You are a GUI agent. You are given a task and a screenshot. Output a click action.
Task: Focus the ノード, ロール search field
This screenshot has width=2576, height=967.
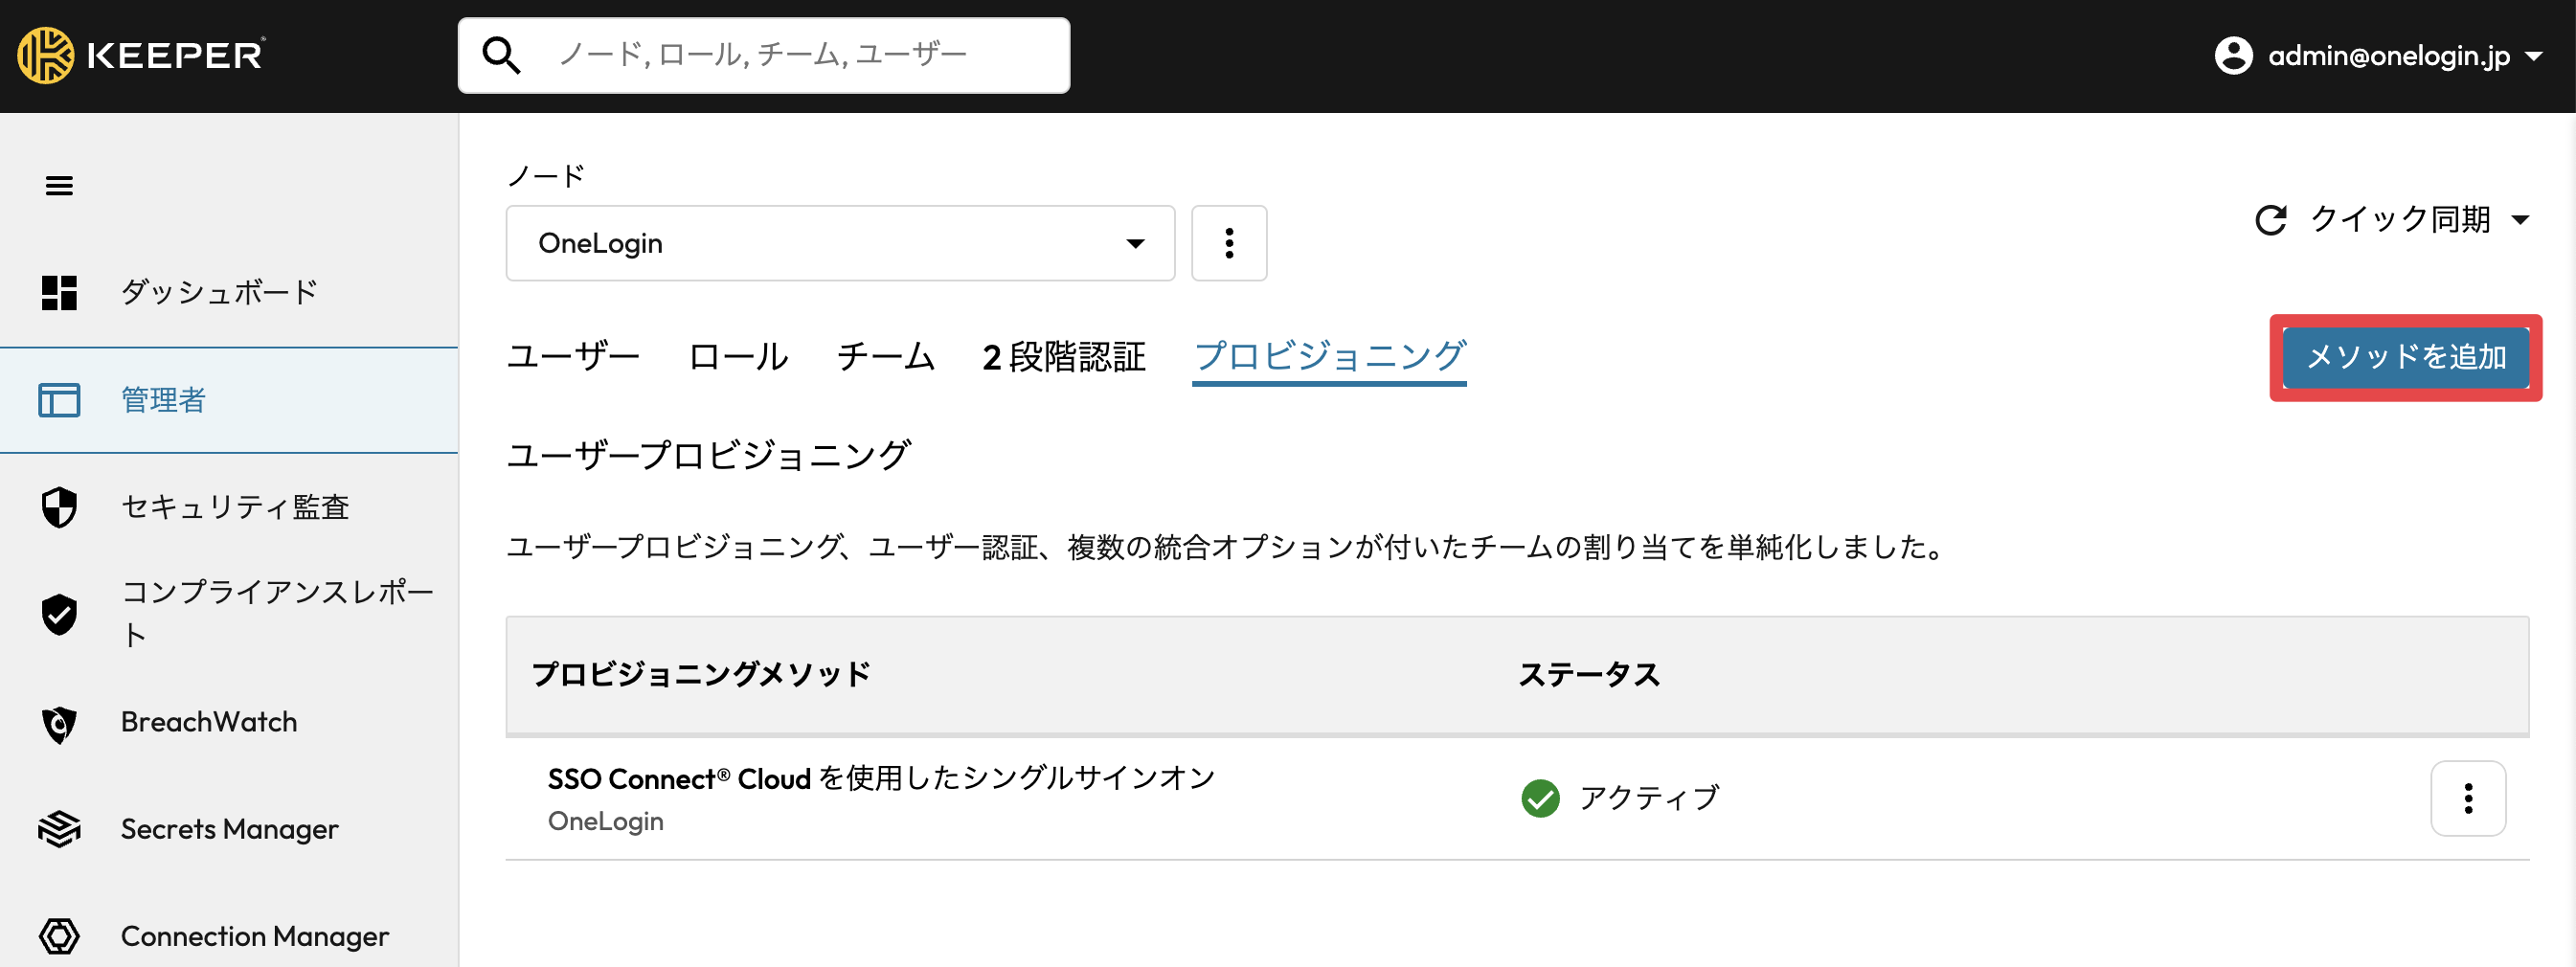(x=764, y=55)
